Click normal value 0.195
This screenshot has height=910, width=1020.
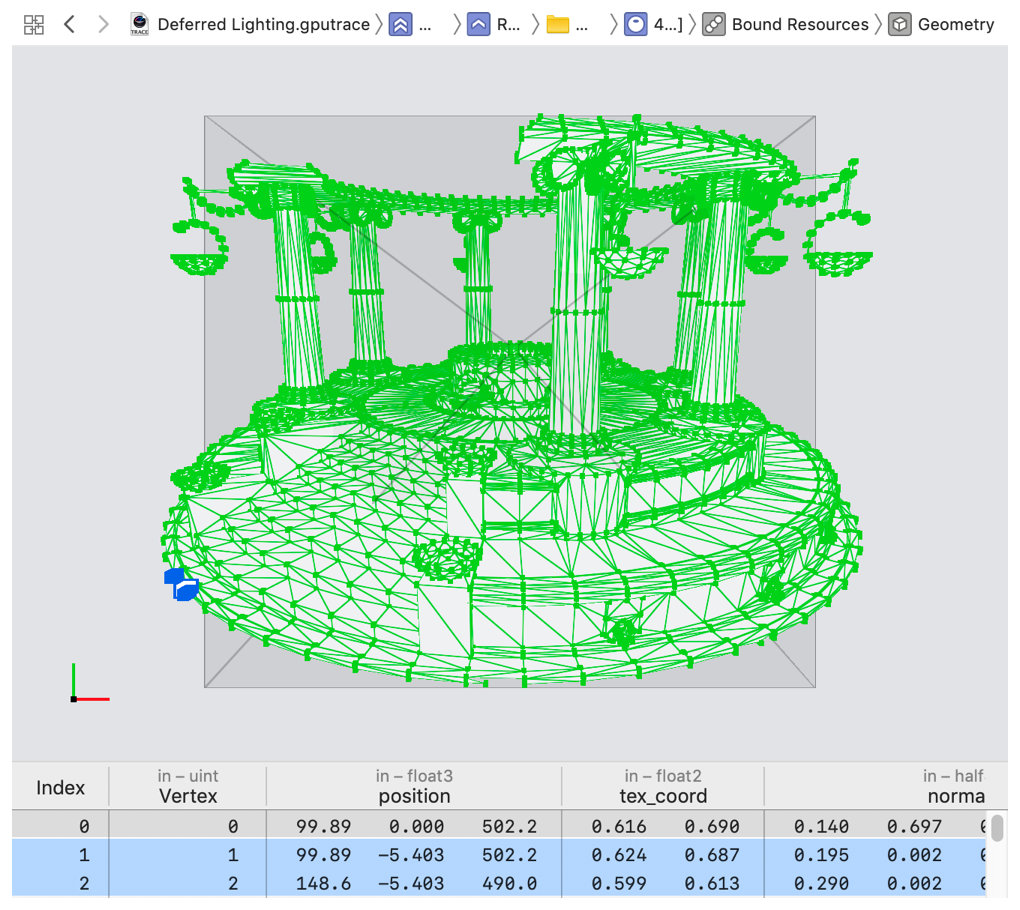click(x=821, y=855)
